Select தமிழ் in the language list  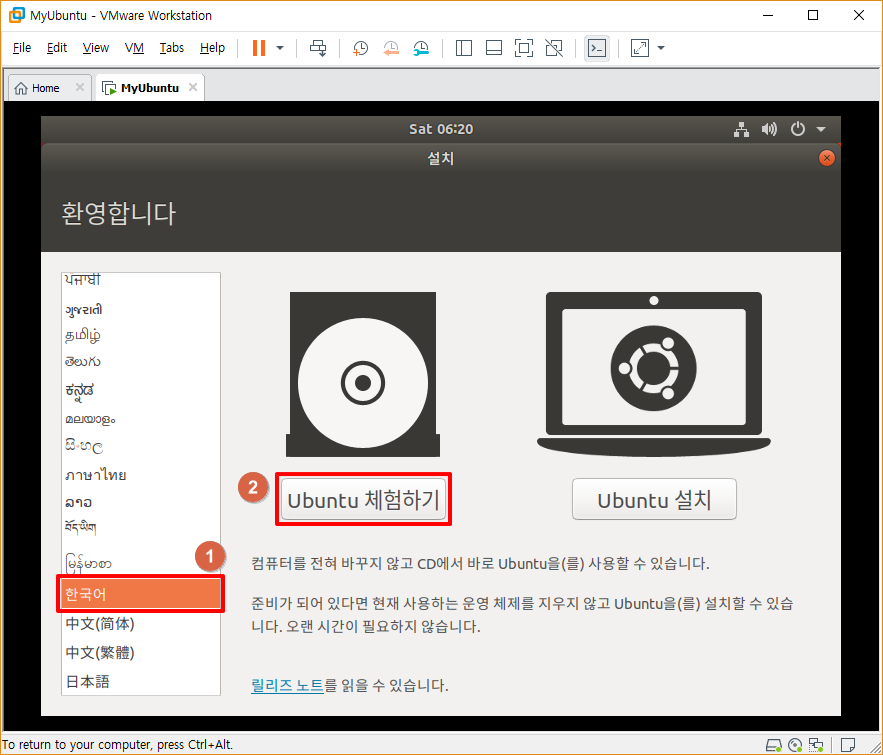[x=141, y=336]
